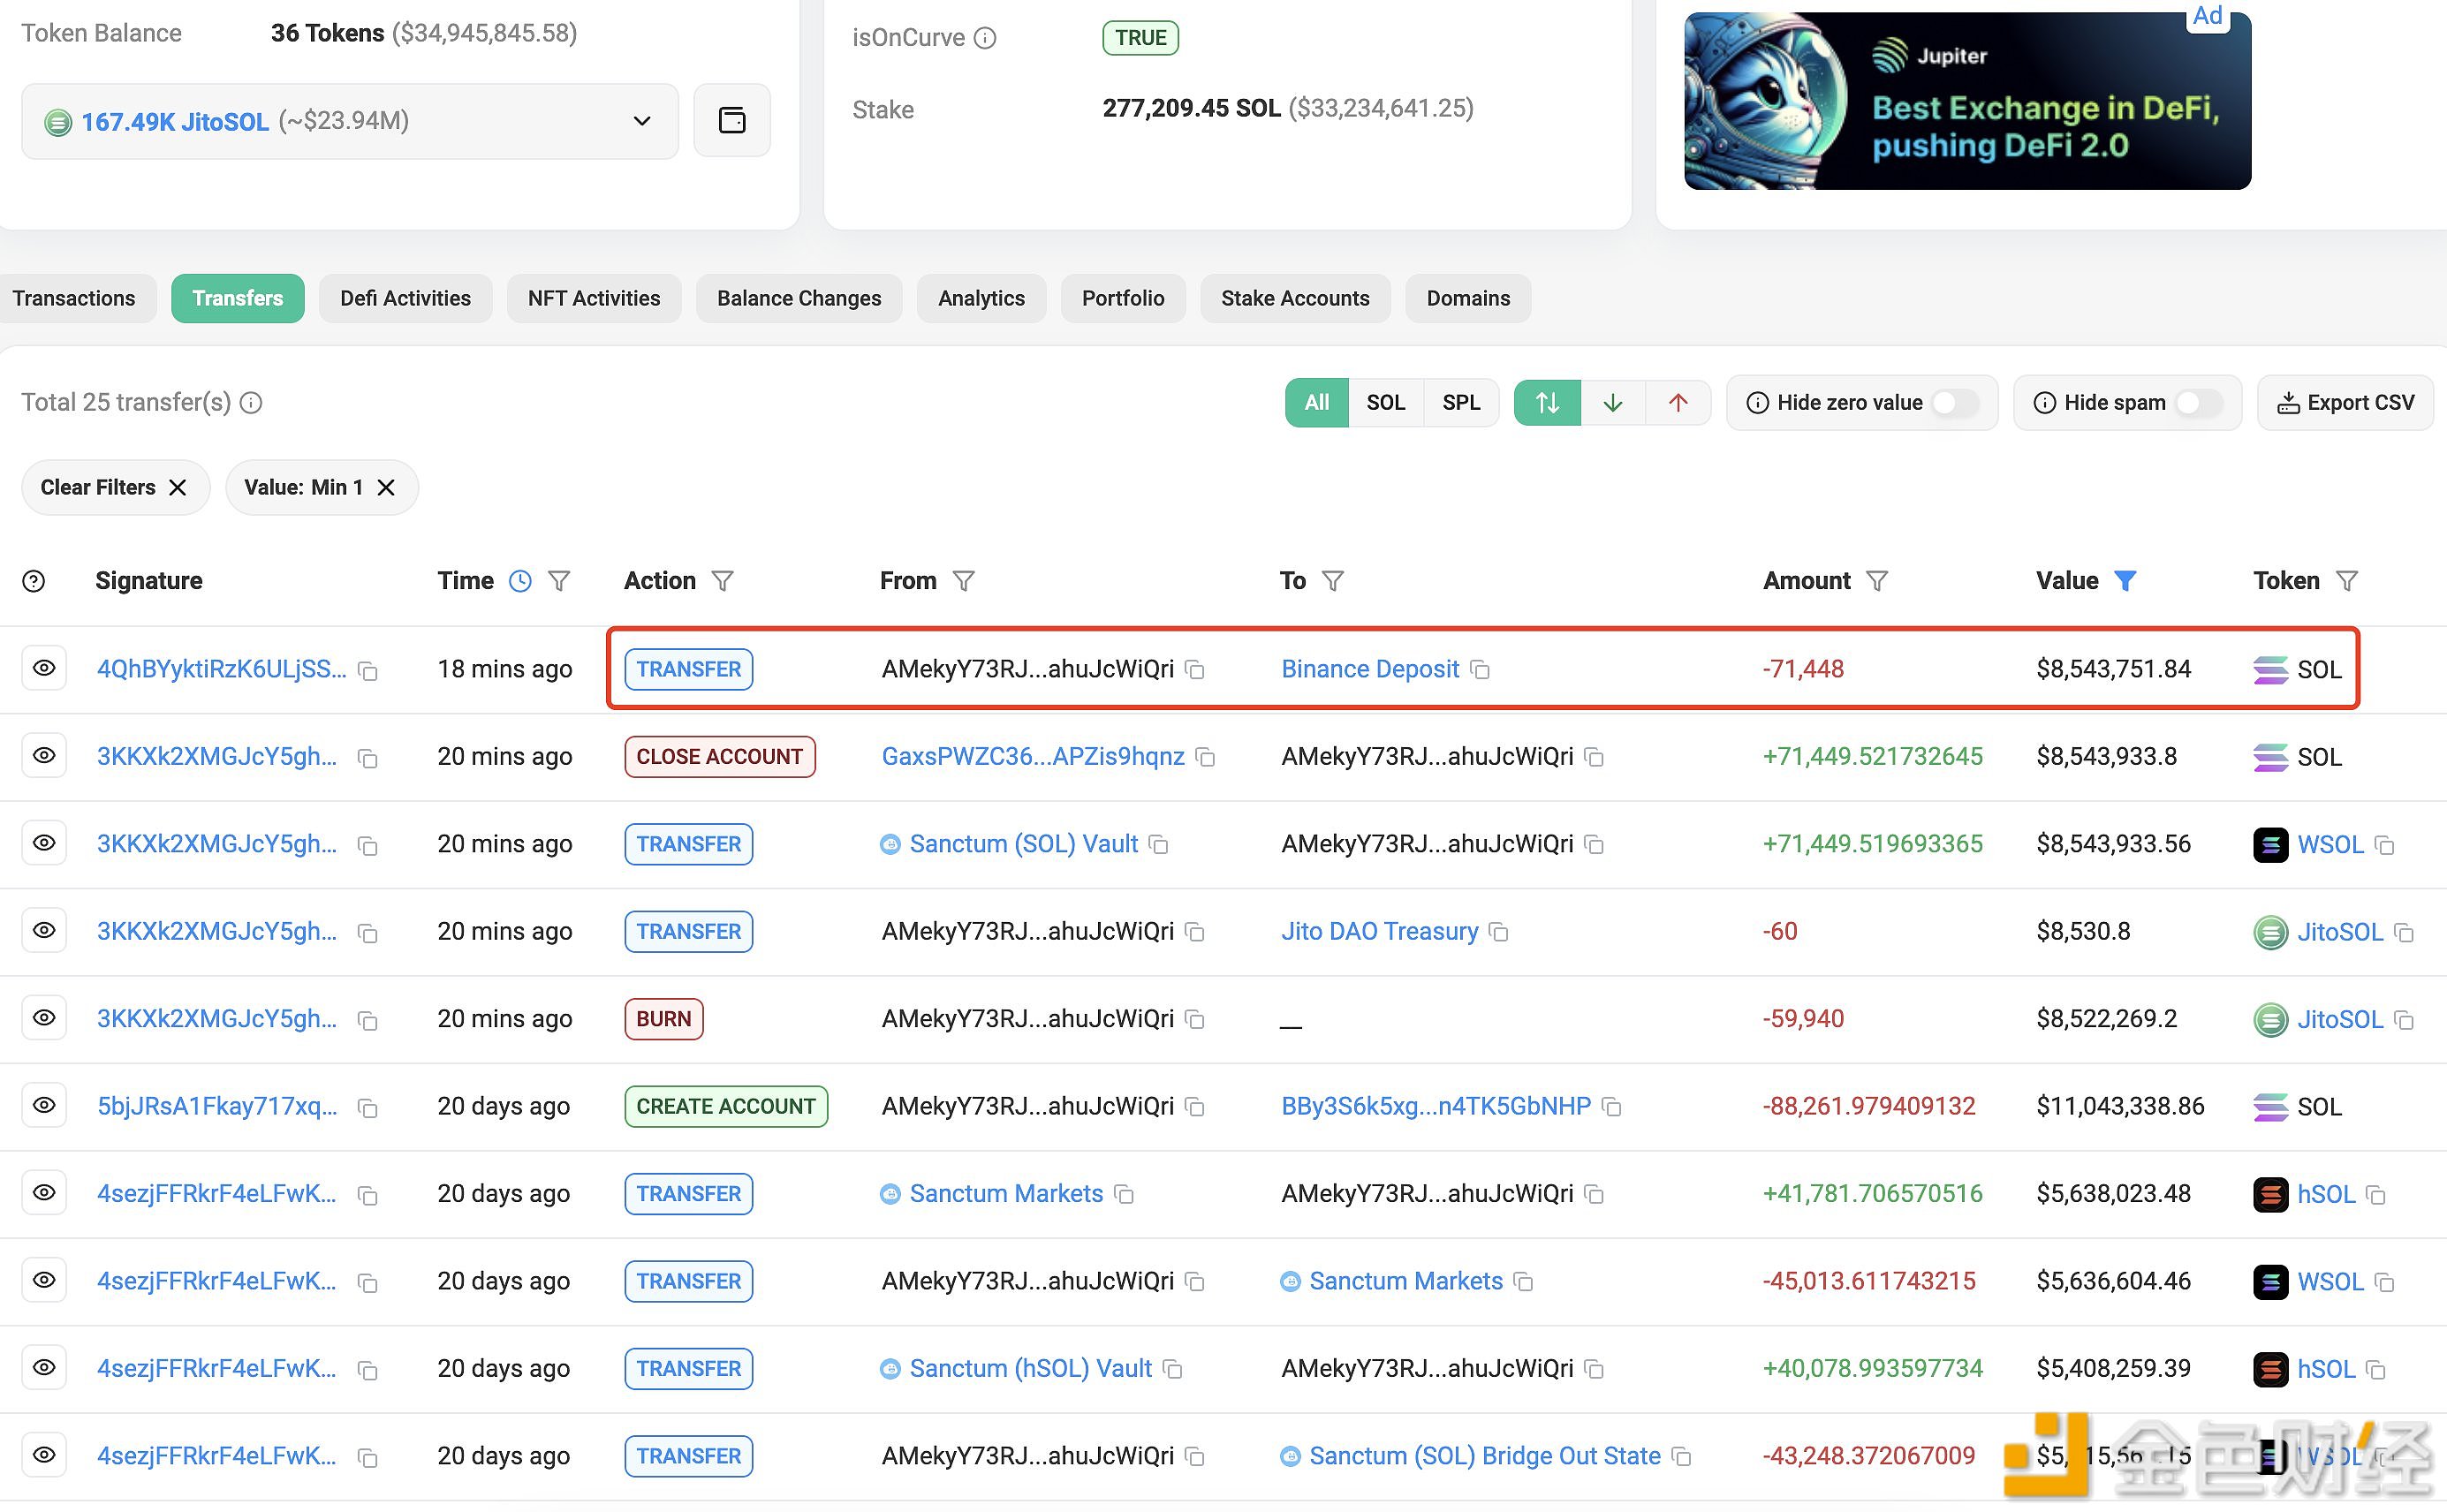Open the Jito DAO Treasury link
The width and height of the screenshot is (2447, 1512).
[1379, 932]
